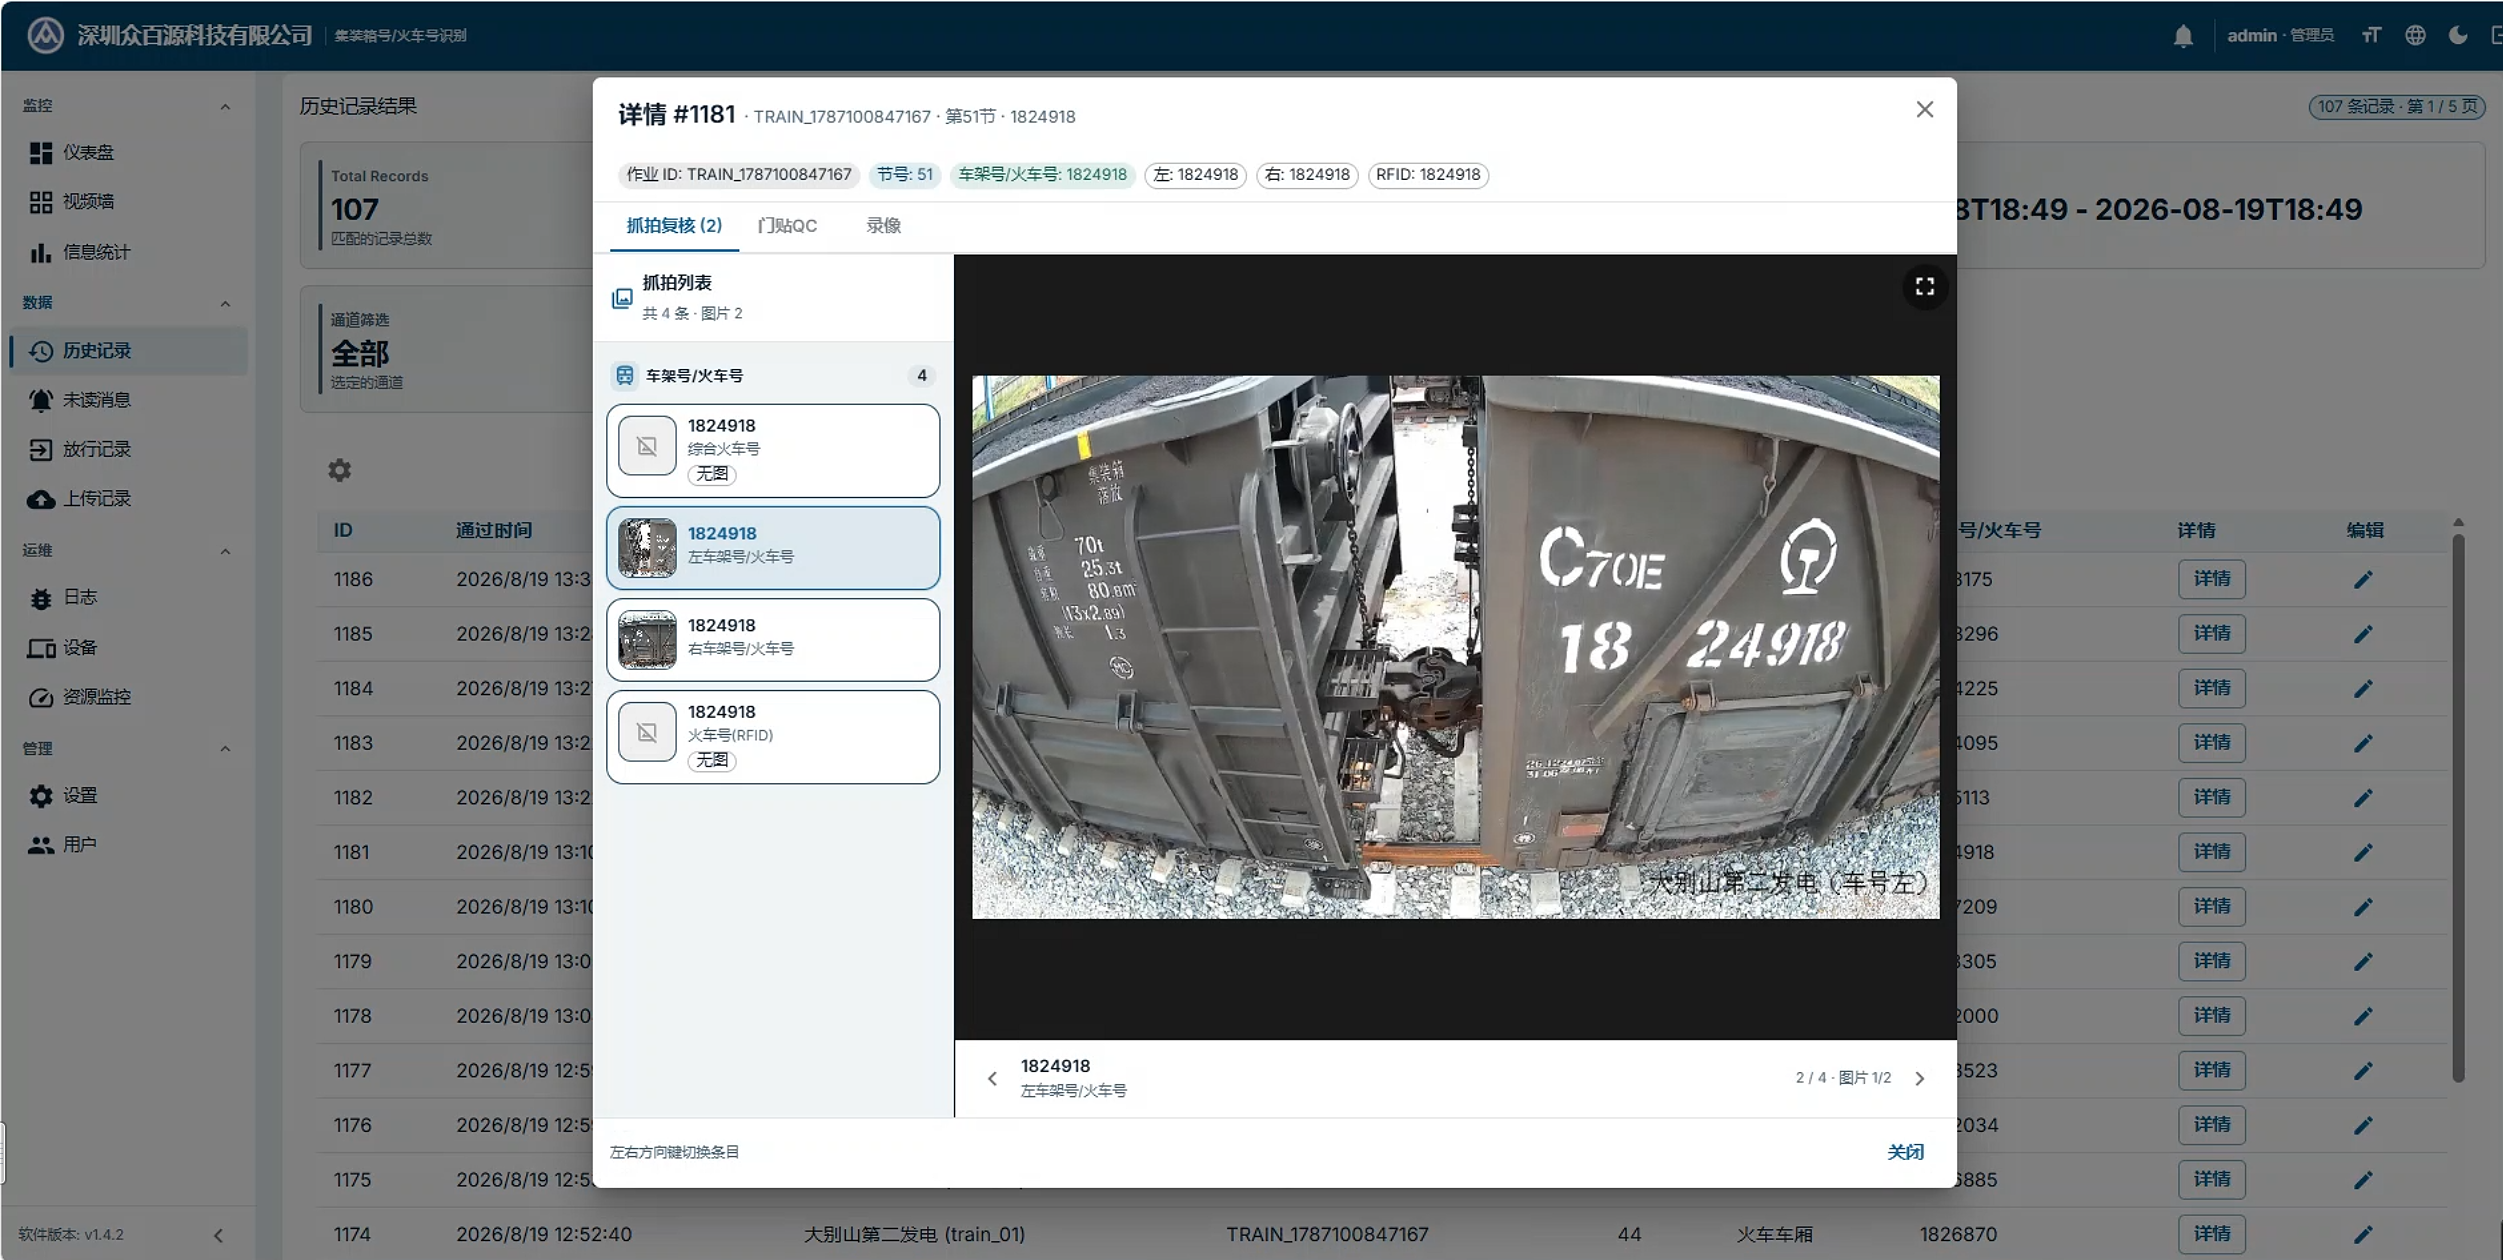Viewport: 2503px width, 1260px height.
Task: Switch to 抓拍复核 (2) tab
Action: [x=674, y=226]
